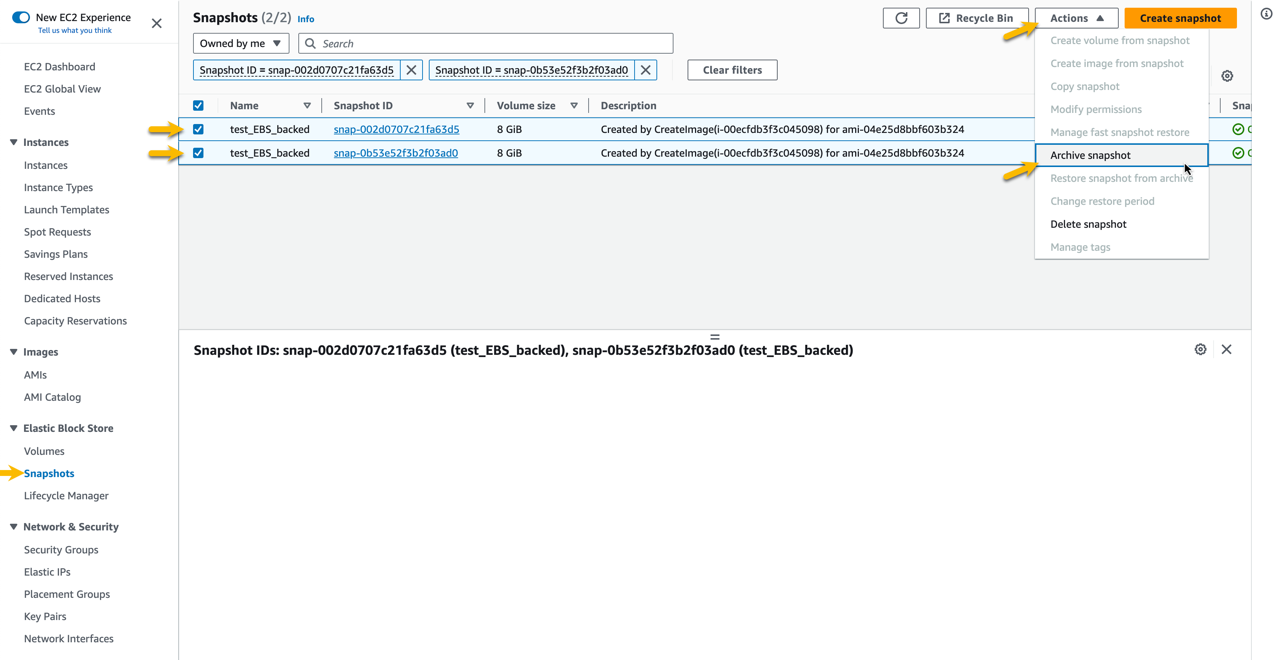Open the Name column sort dropdown
The image size is (1286, 660).
click(x=307, y=105)
